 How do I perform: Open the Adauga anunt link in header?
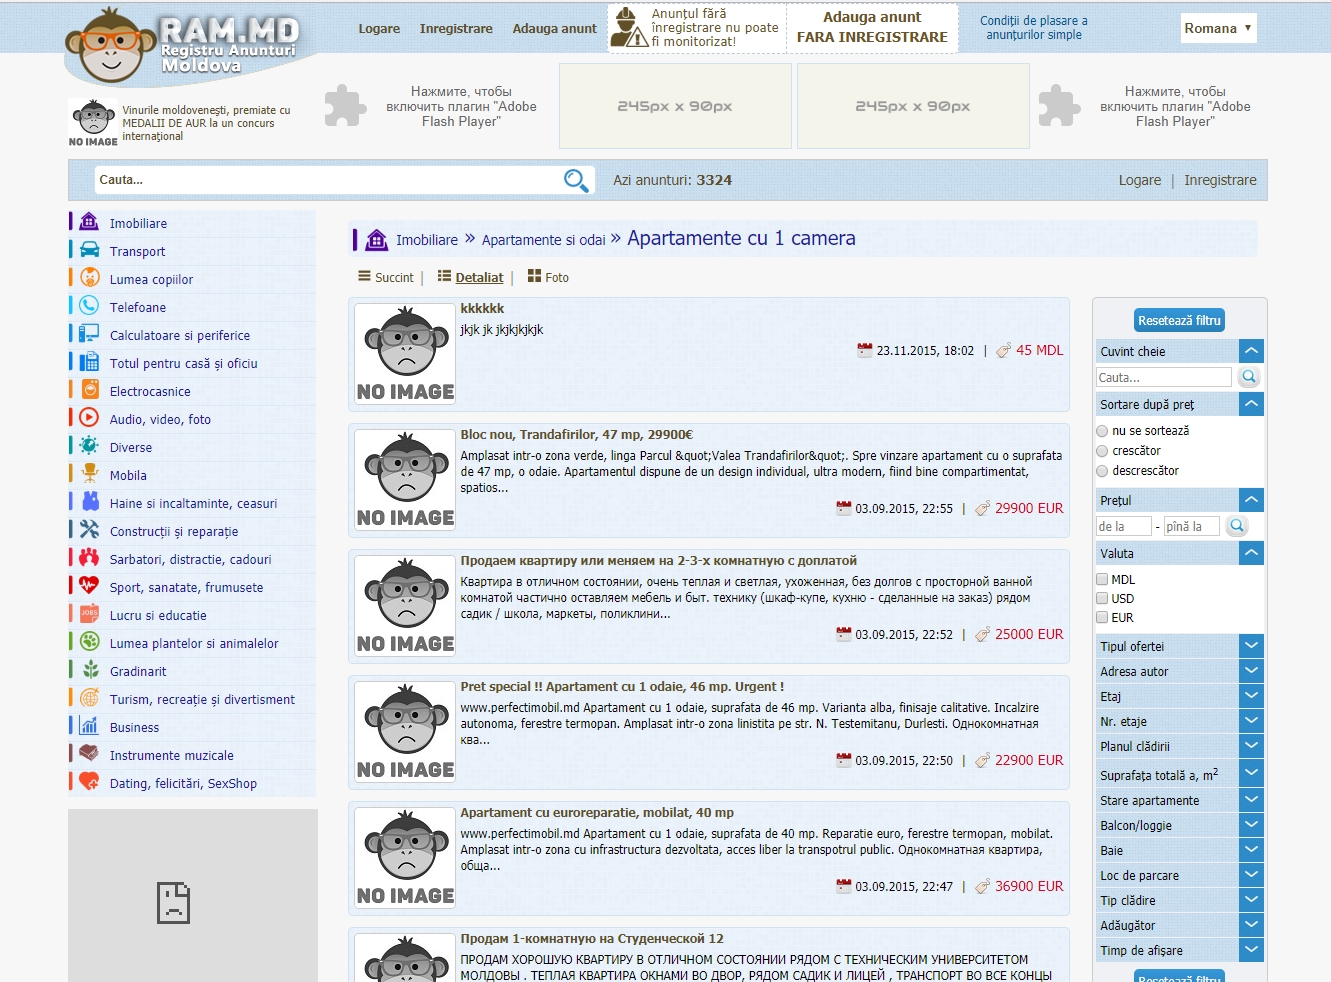click(x=554, y=29)
